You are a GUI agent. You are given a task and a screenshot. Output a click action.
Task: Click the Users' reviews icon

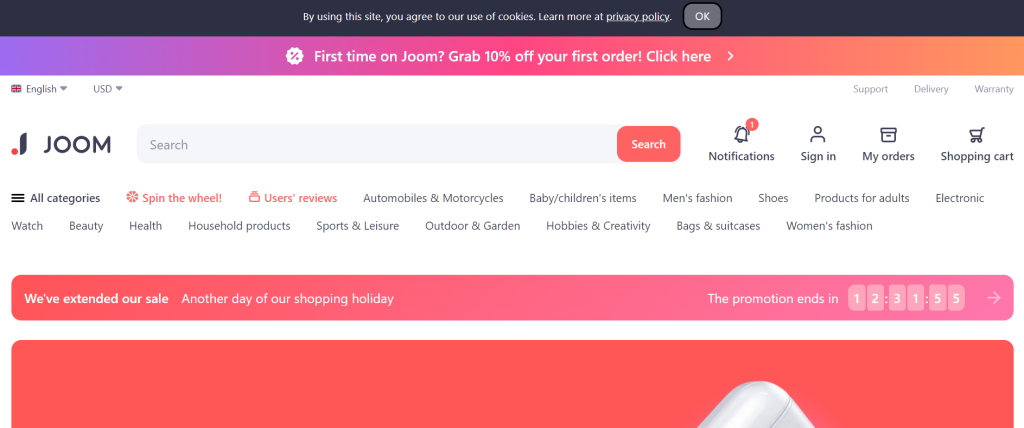pos(255,197)
